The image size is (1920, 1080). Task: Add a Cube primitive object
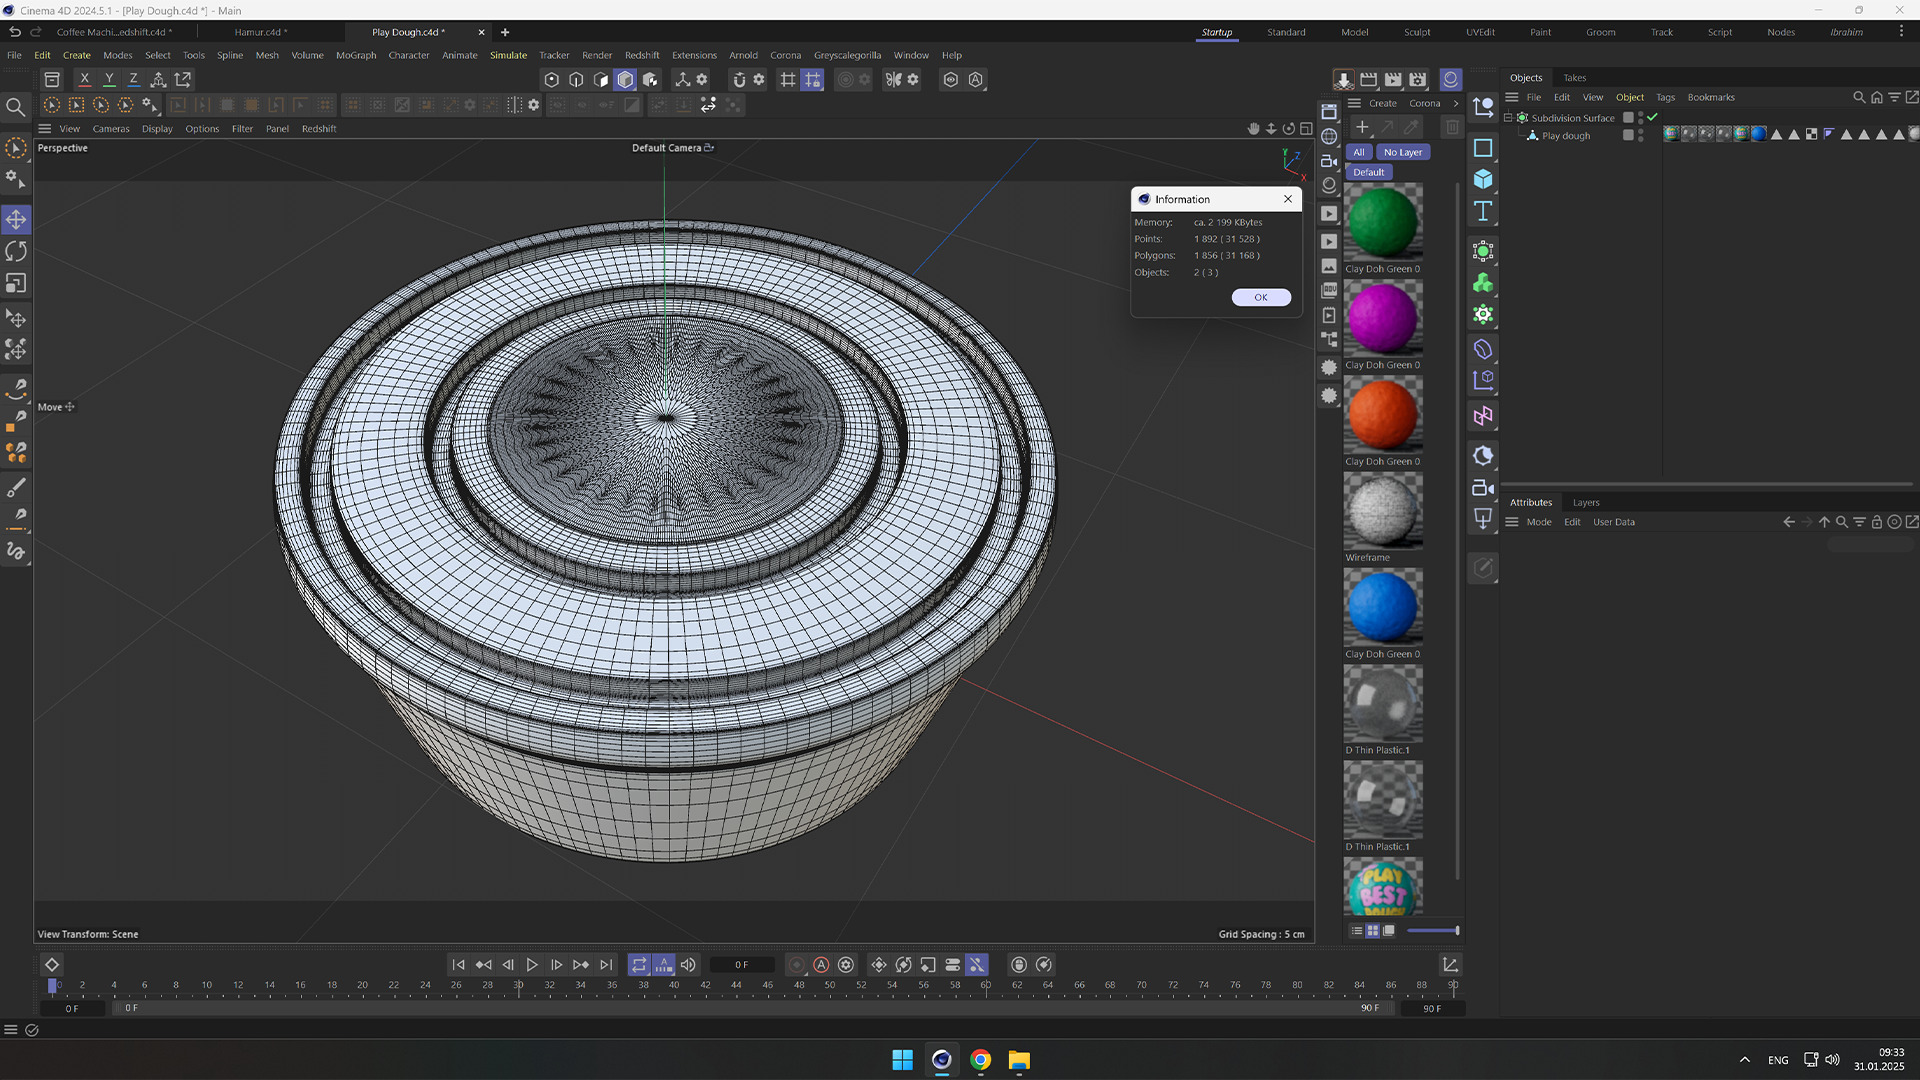1483,179
